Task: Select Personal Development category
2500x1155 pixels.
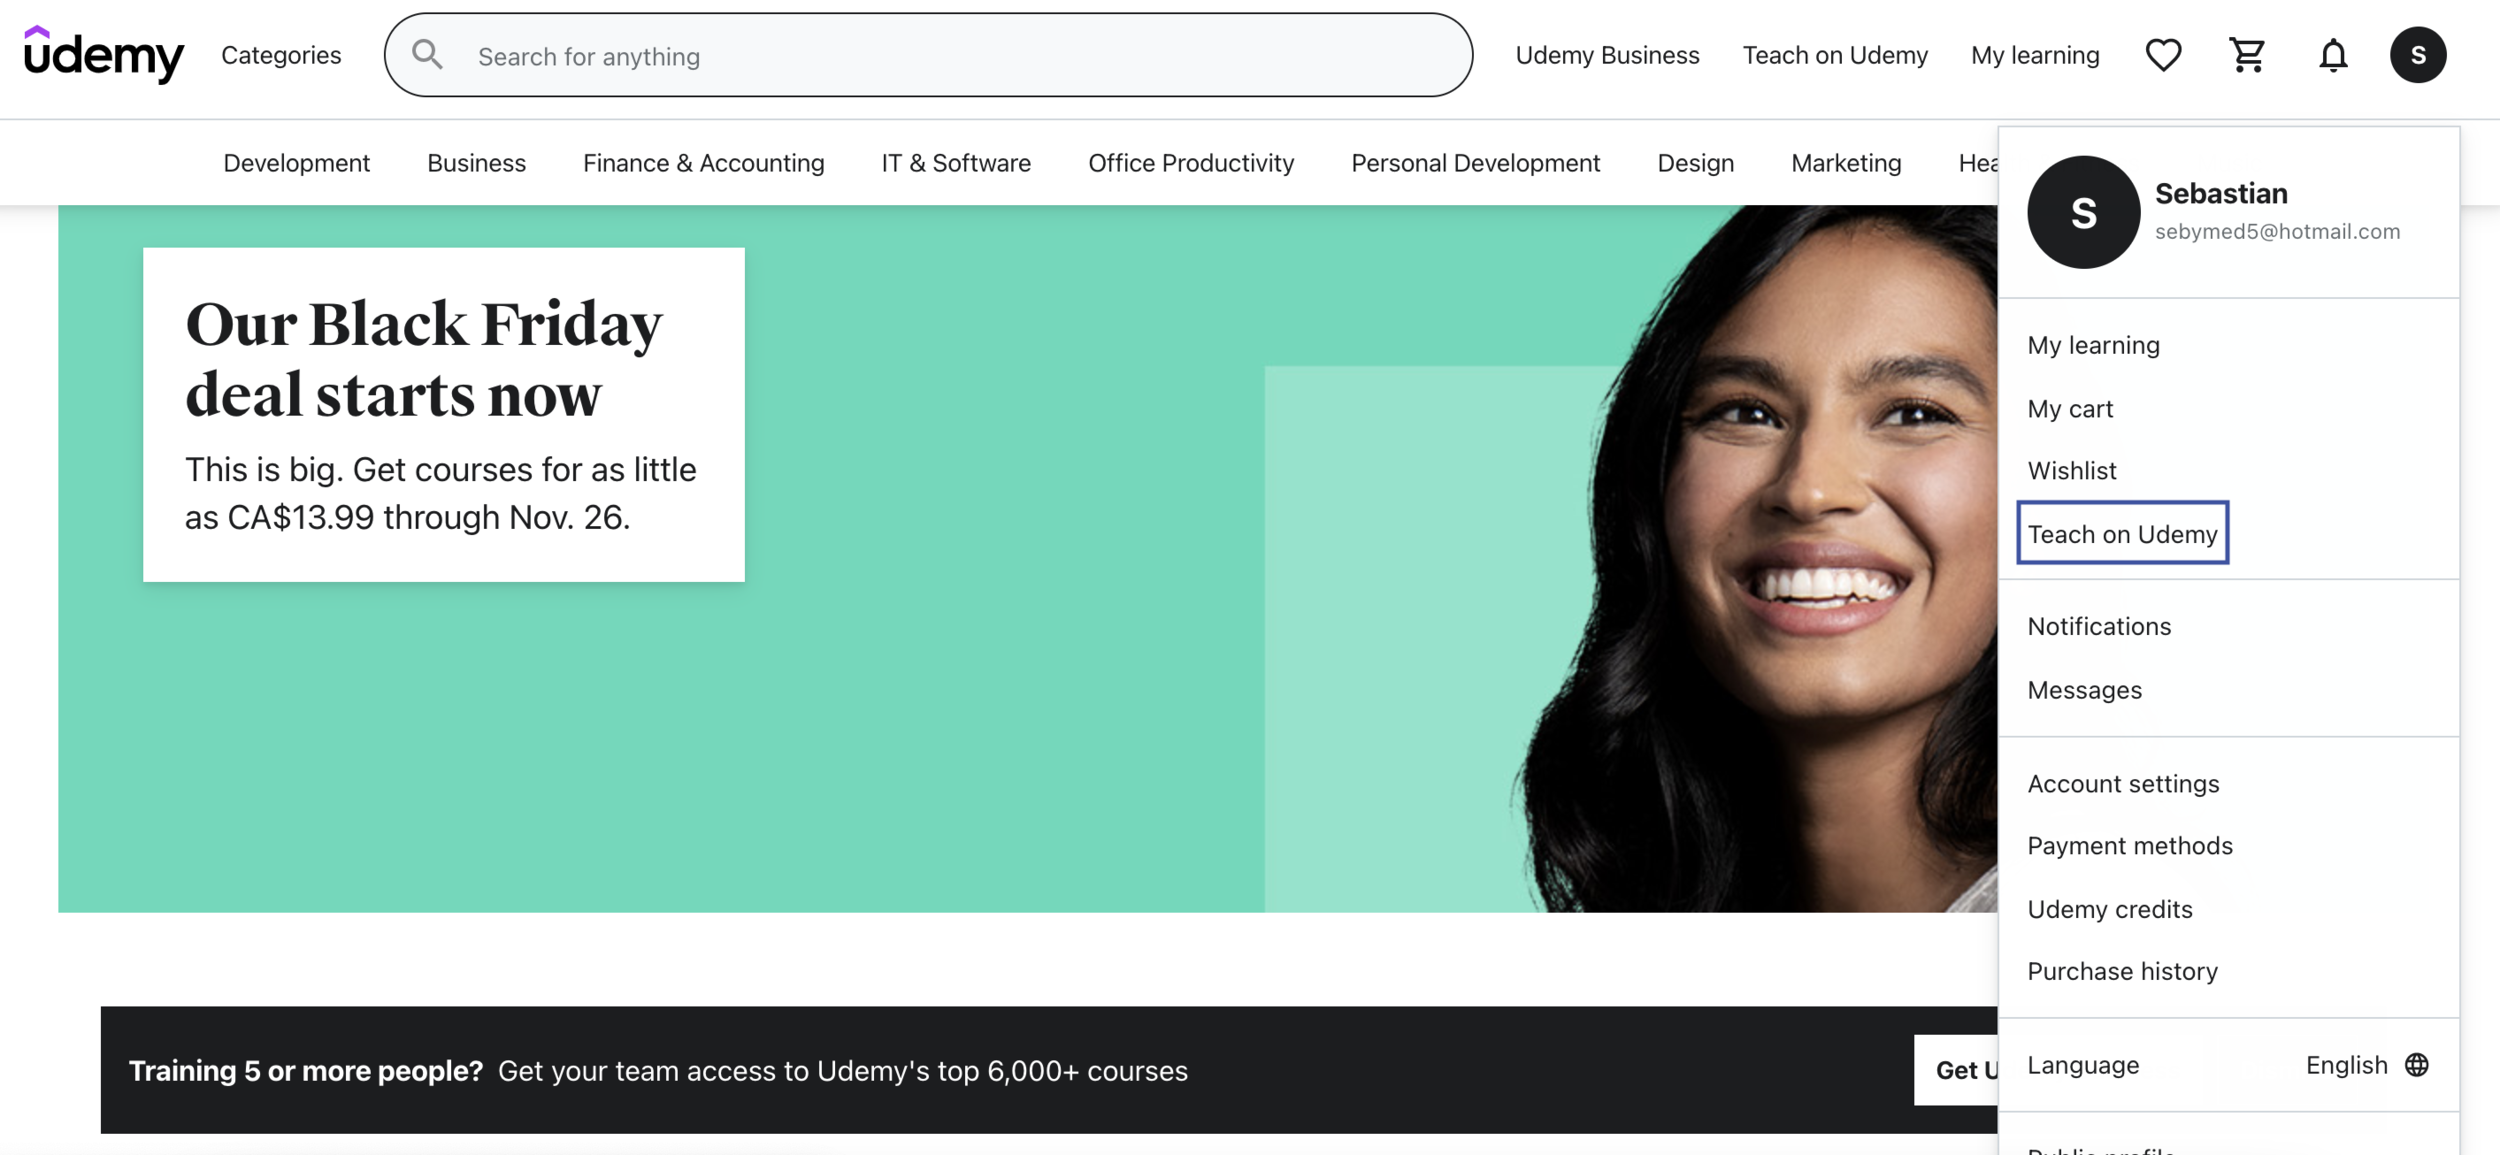Action: click(x=1476, y=163)
